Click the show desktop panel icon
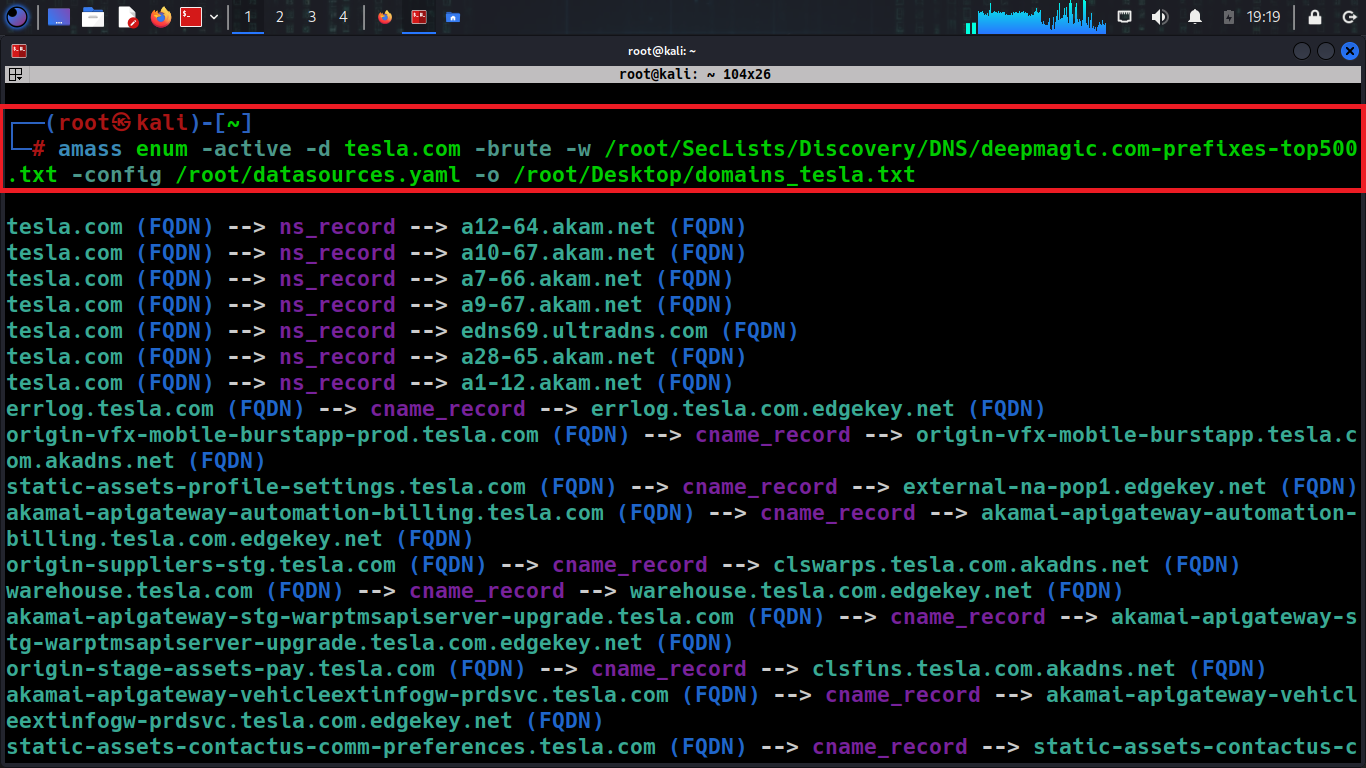Image resolution: width=1366 pixels, height=768 pixels. point(59,17)
